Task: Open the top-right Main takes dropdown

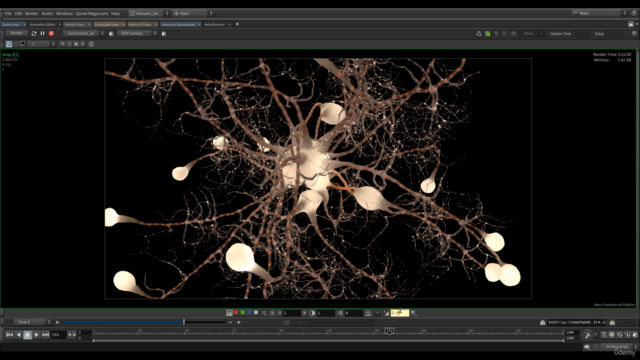Action: [x=599, y=13]
